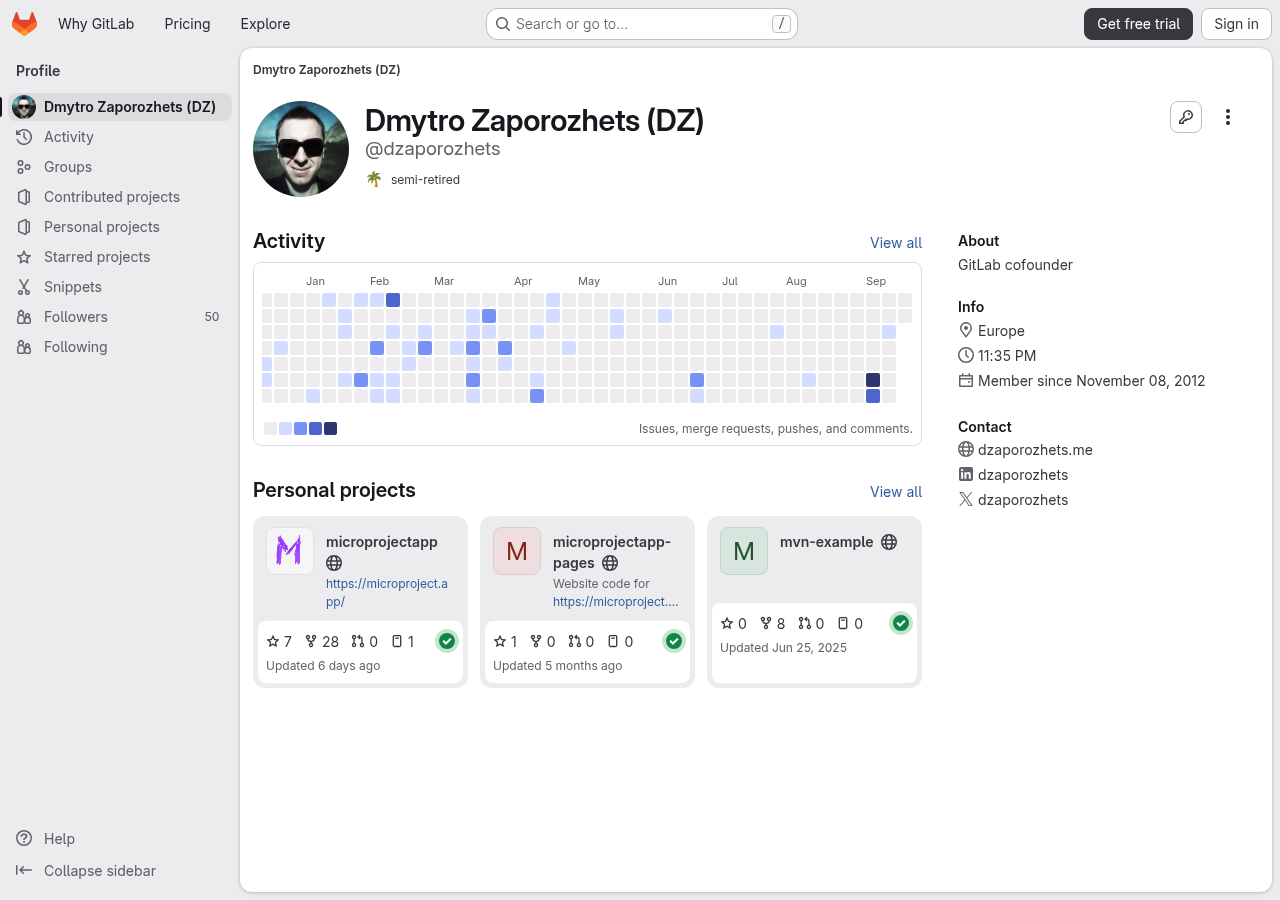Click the Sign in button
Image resolution: width=1280 pixels, height=900 pixels.
(1236, 24)
